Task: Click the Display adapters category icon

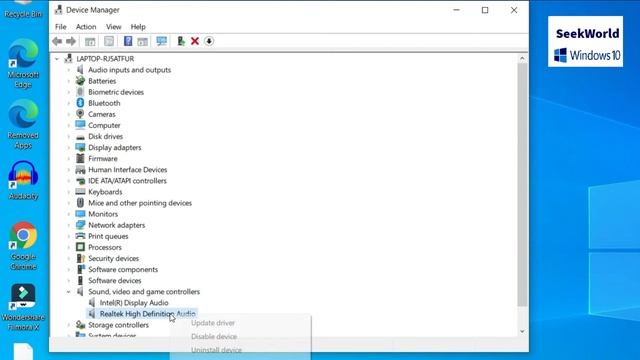Action: (80, 147)
